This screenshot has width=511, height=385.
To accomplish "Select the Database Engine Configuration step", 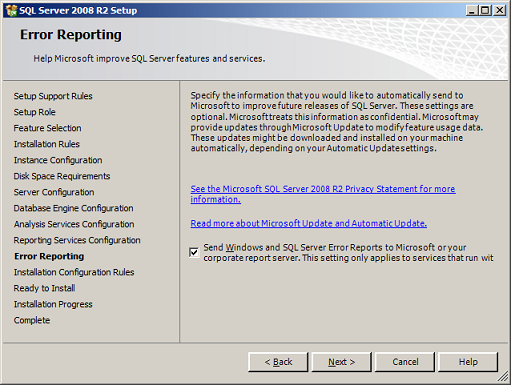I will (x=73, y=208).
